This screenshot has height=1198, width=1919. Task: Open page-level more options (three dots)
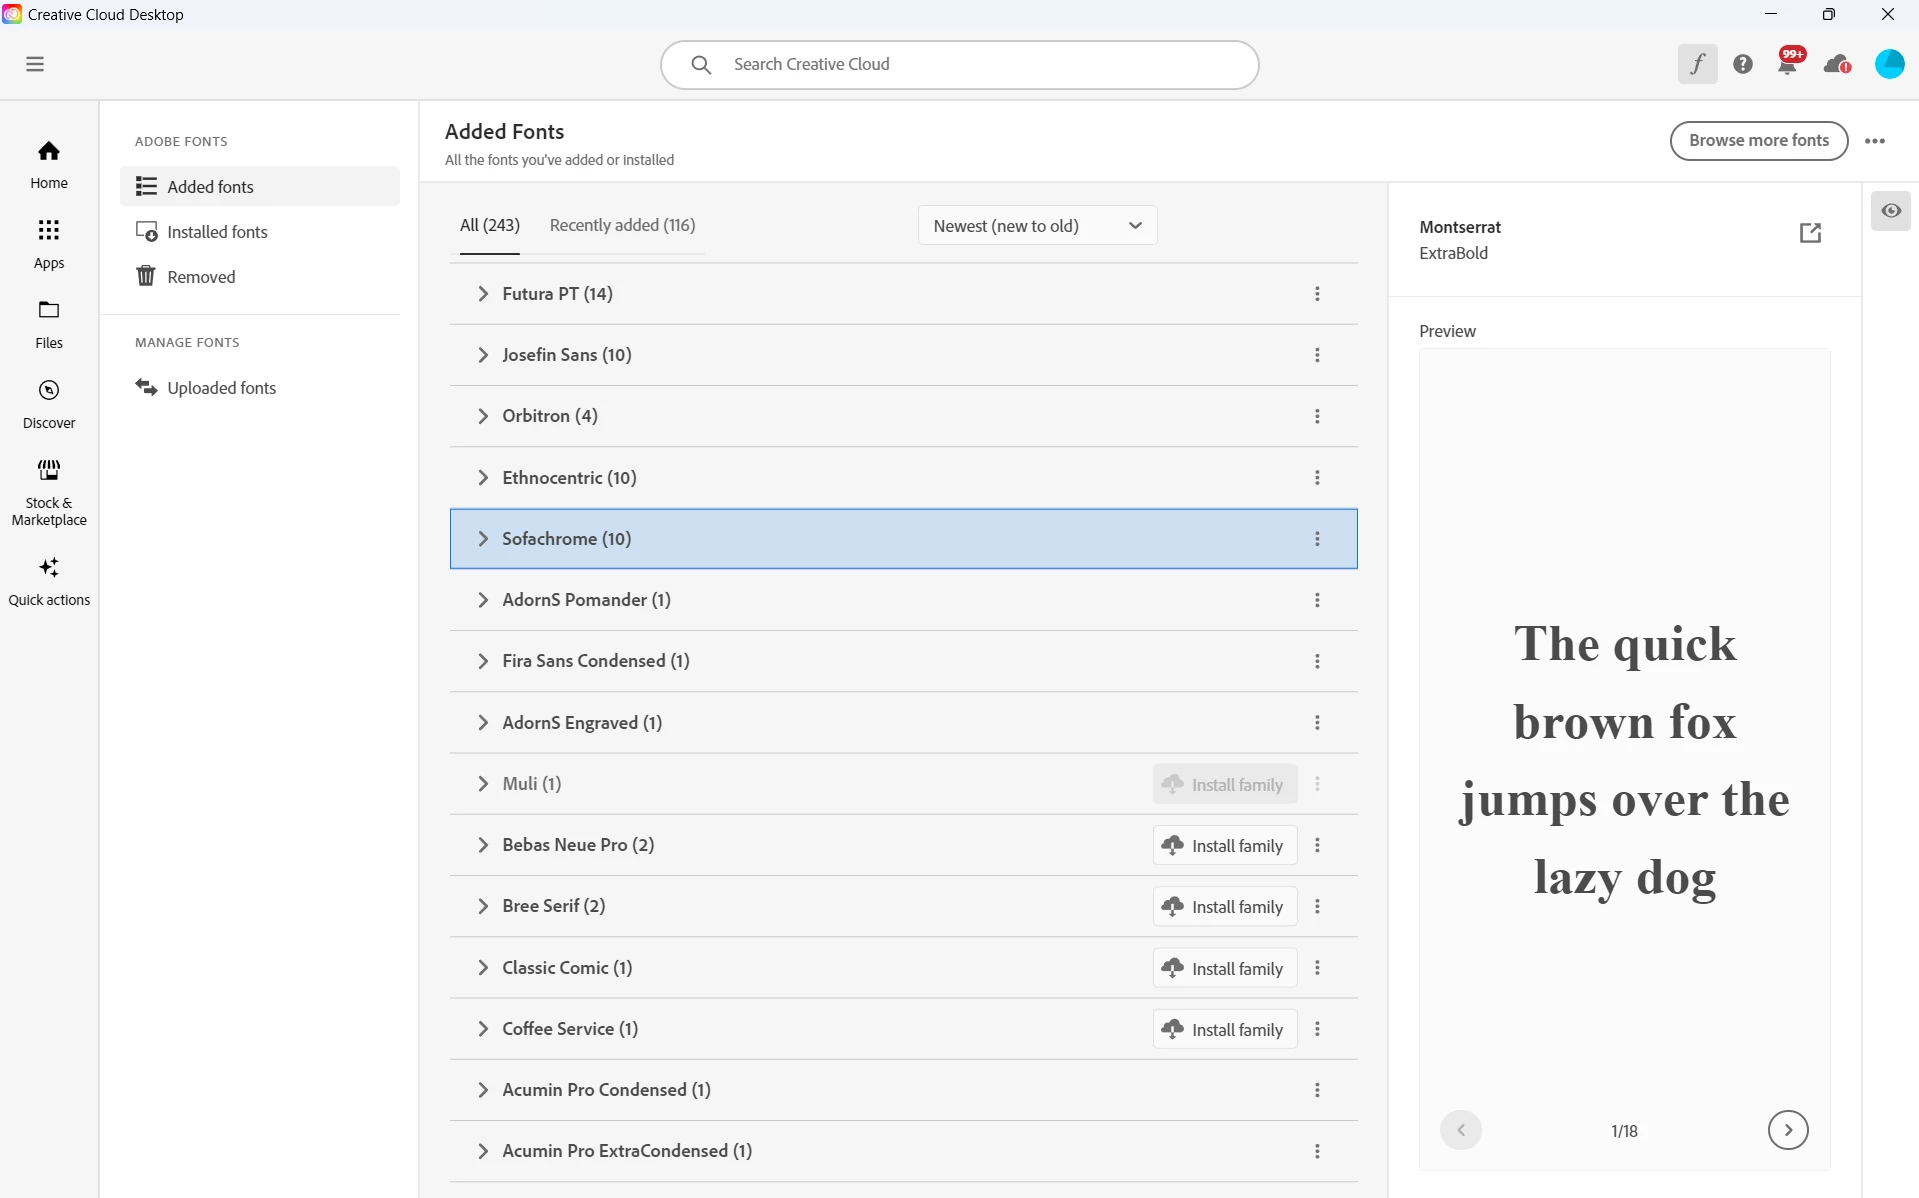click(1875, 141)
